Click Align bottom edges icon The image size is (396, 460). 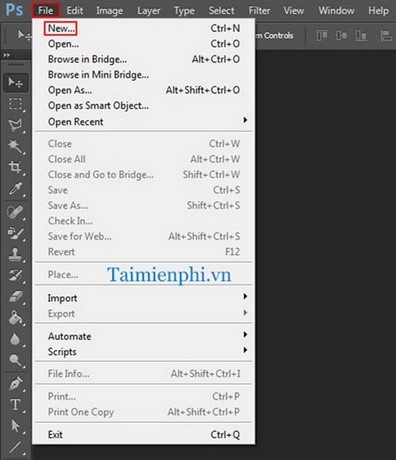pyautogui.click(x=361, y=35)
